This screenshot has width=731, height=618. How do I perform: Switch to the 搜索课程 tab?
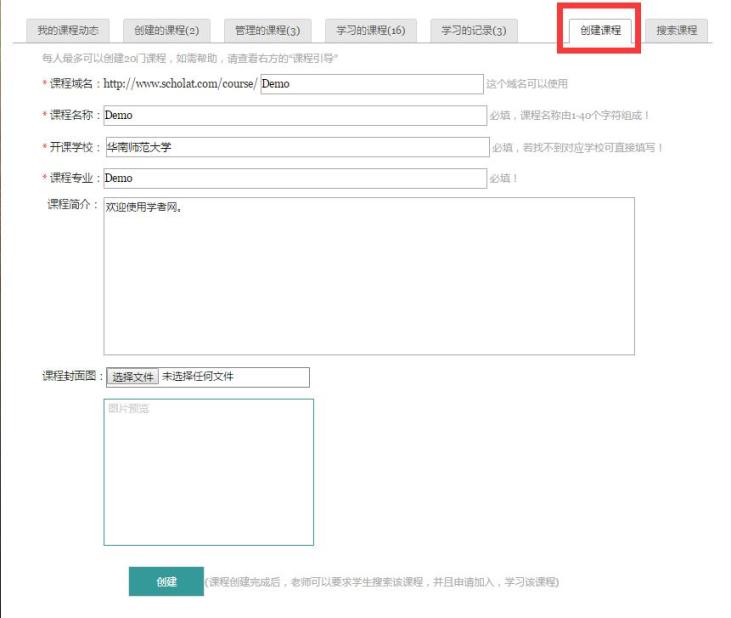click(676, 31)
